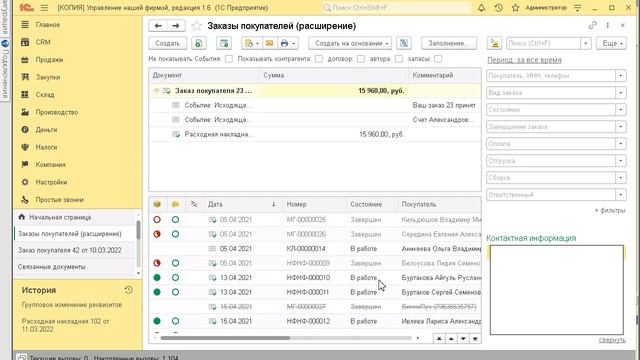
Task: Click the jump-to-first-row arrow
Action: point(439,339)
